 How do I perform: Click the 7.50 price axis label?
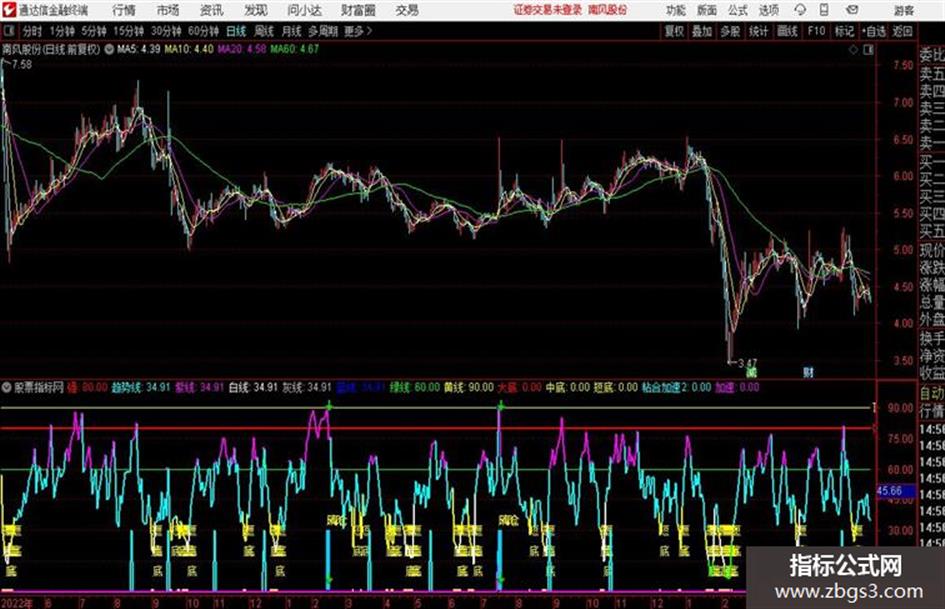coord(903,65)
